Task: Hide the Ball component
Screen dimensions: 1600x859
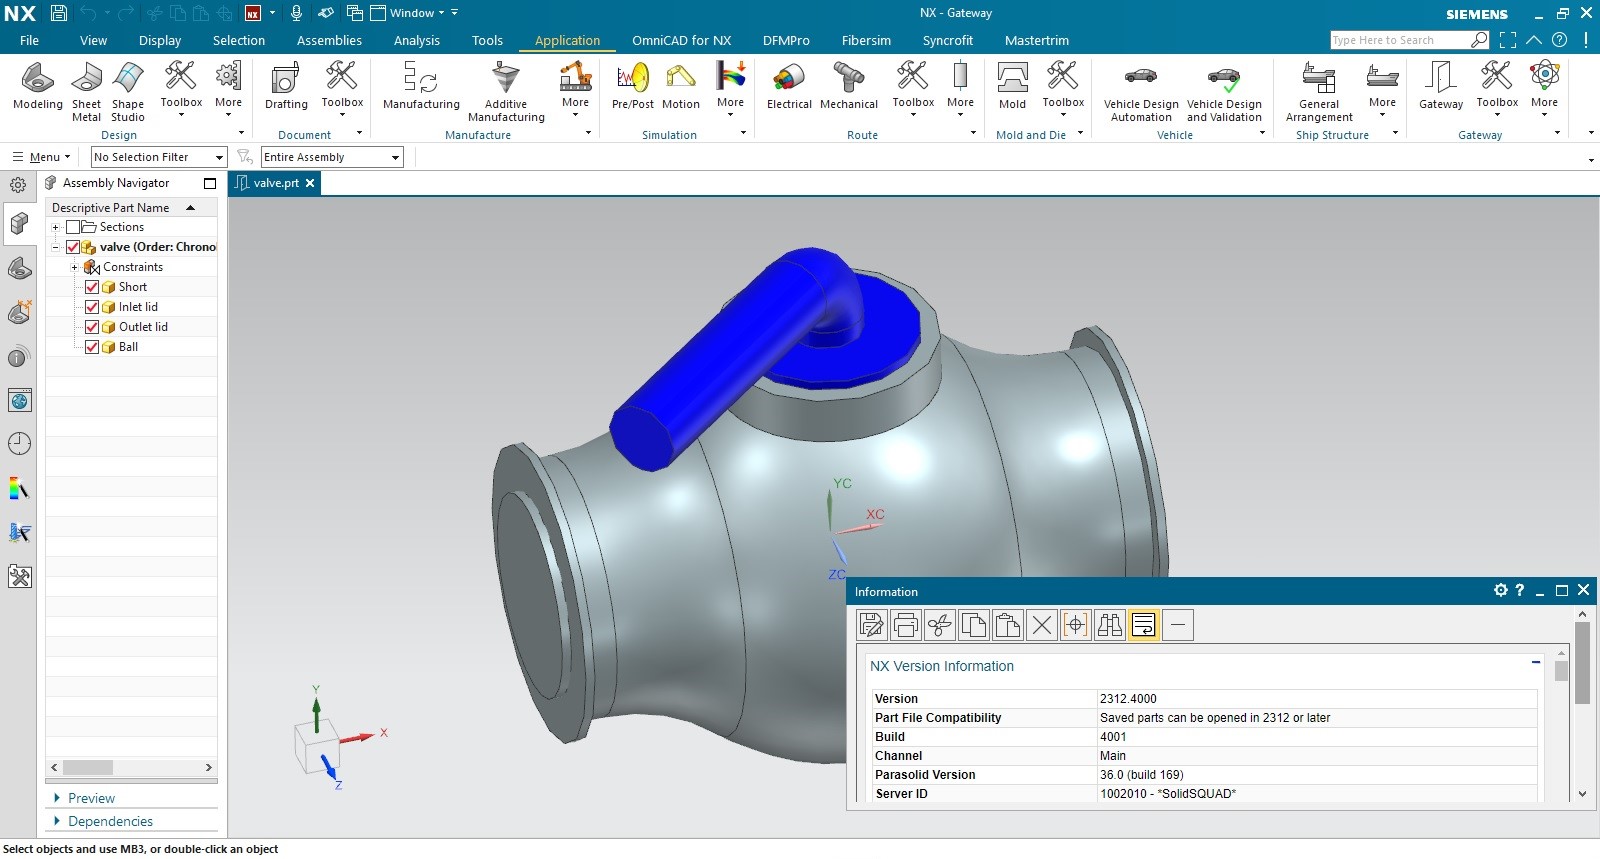Action: pos(92,347)
